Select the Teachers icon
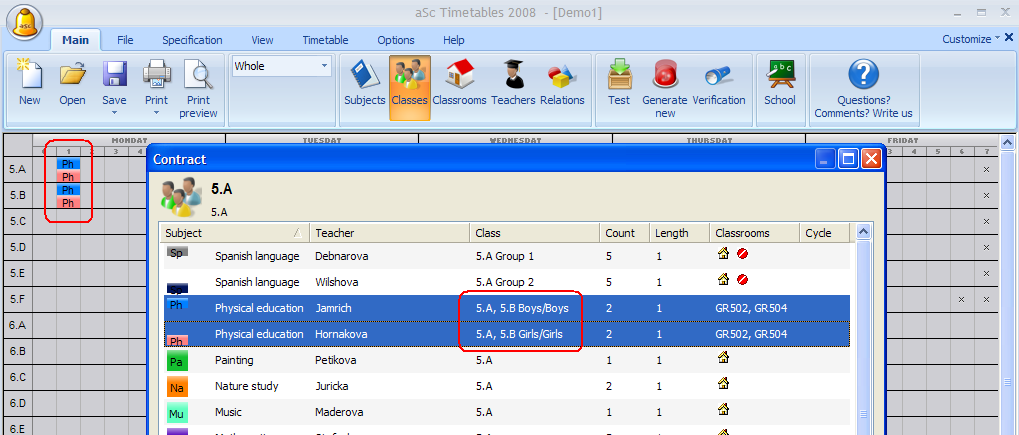The width and height of the screenshot is (1019, 435). coord(513,78)
